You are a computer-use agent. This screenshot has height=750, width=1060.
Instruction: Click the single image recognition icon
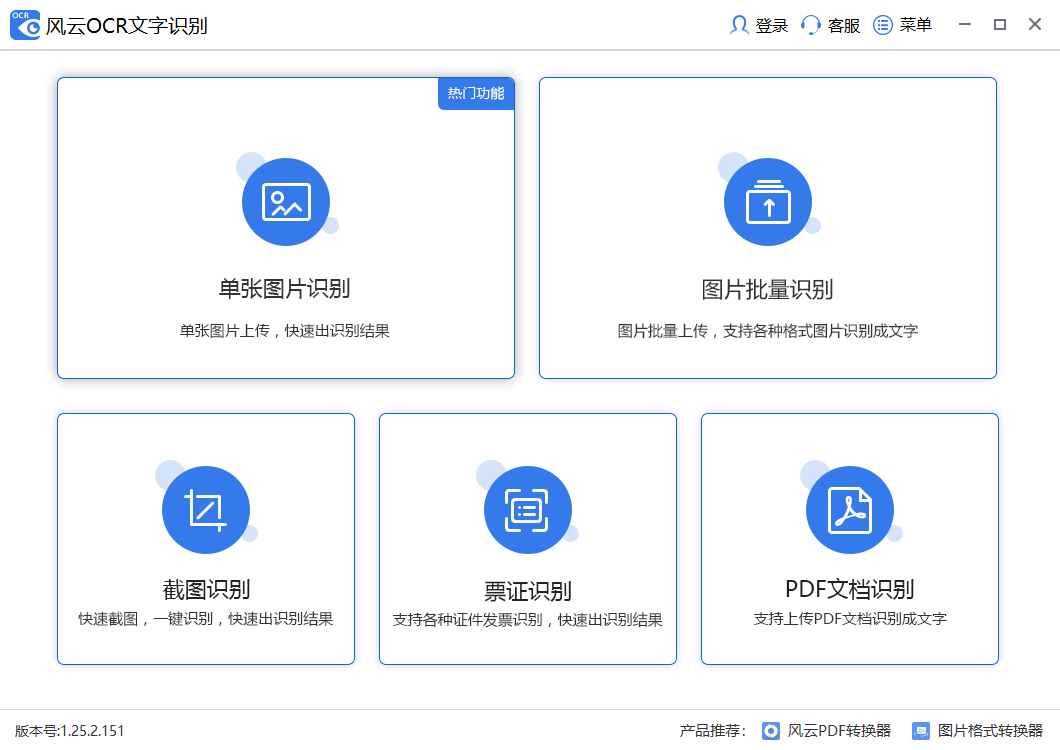coord(286,202)
